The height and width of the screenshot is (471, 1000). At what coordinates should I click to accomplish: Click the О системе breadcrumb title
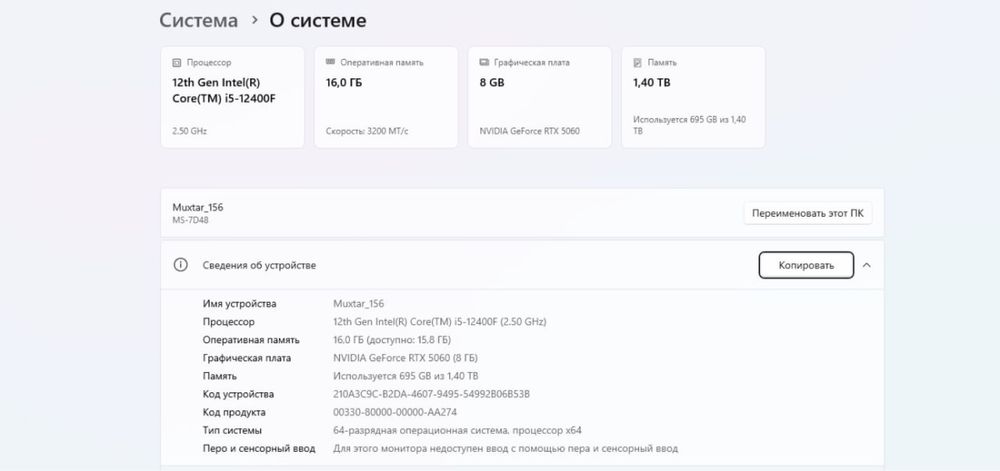[318, 20]
